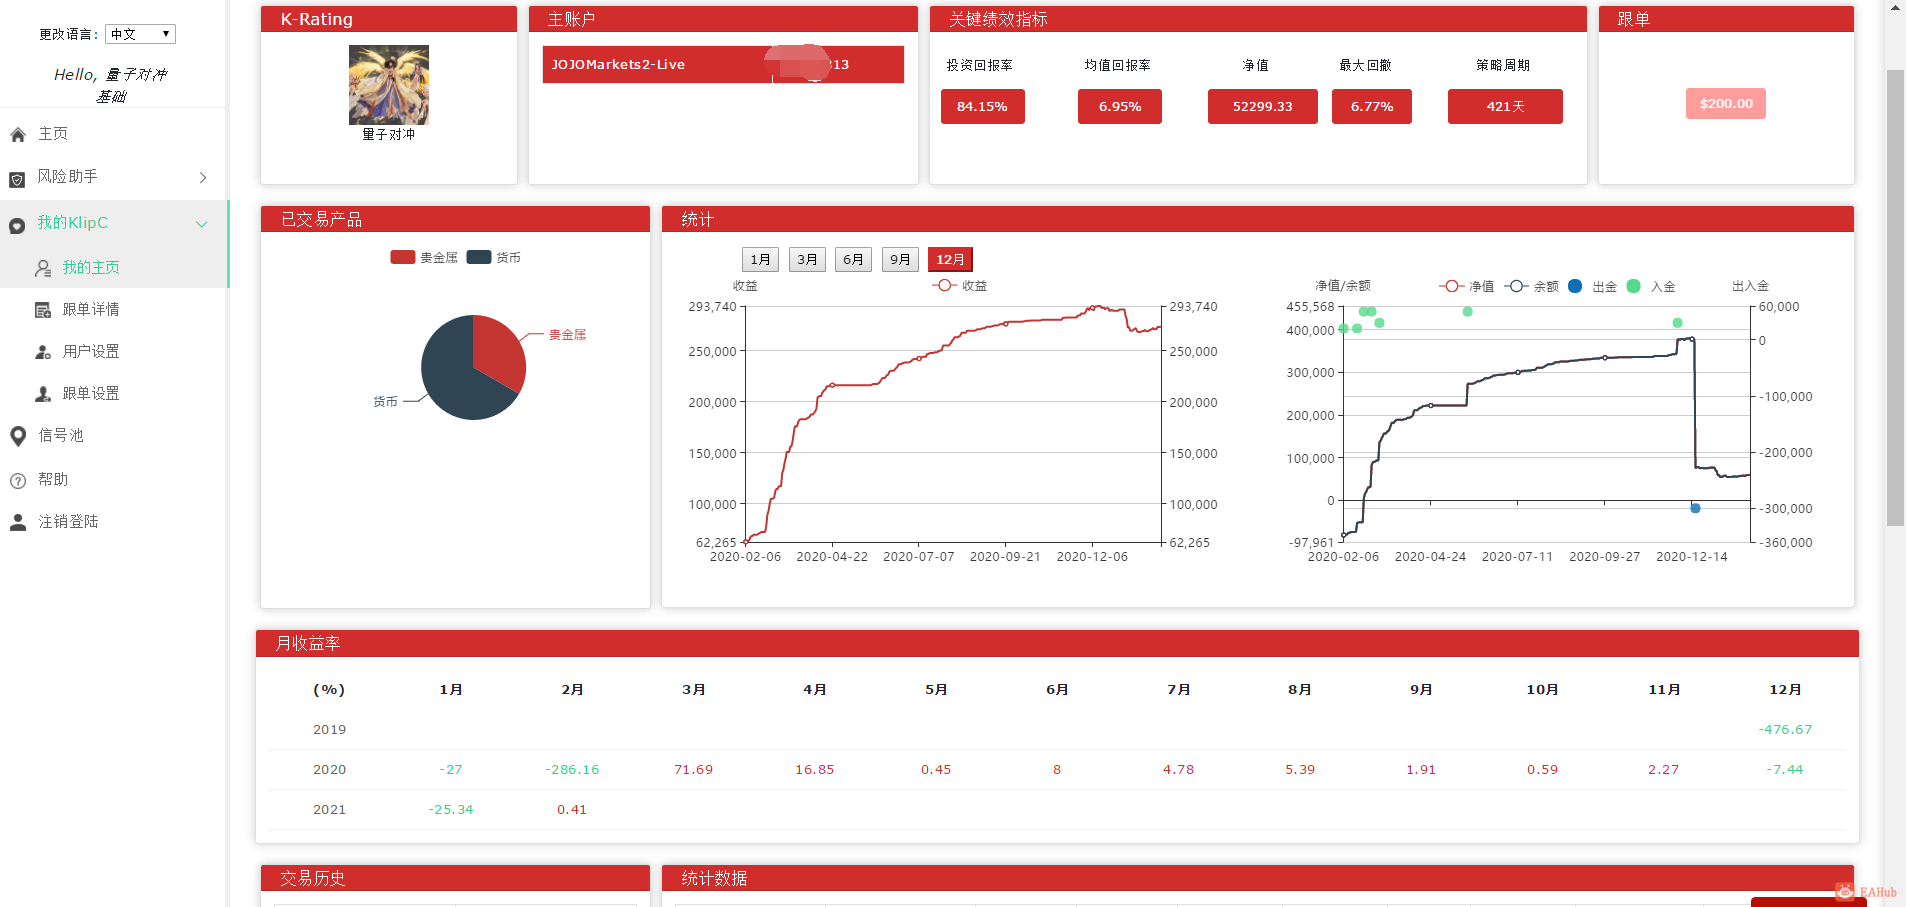The image size is (1906, 907).
Task: Collapse the 我的KlipC menu chevron
Action: [202, 224]
